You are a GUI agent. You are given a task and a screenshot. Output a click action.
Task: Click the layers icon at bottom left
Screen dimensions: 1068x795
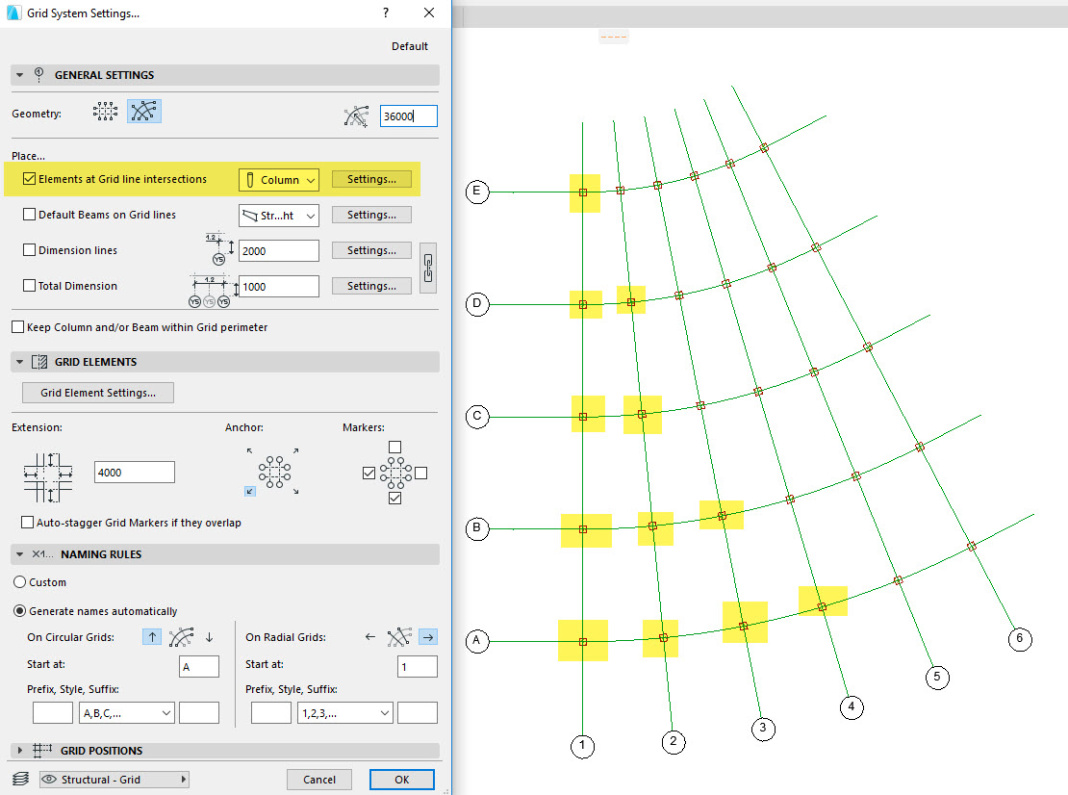coord(19,779)
